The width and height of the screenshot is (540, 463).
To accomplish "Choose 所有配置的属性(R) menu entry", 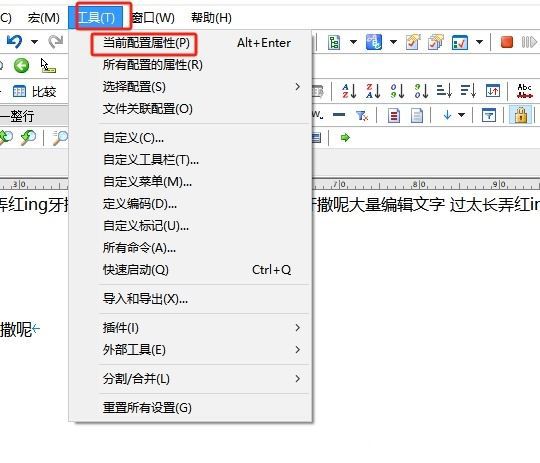I will tap(190, 65).
